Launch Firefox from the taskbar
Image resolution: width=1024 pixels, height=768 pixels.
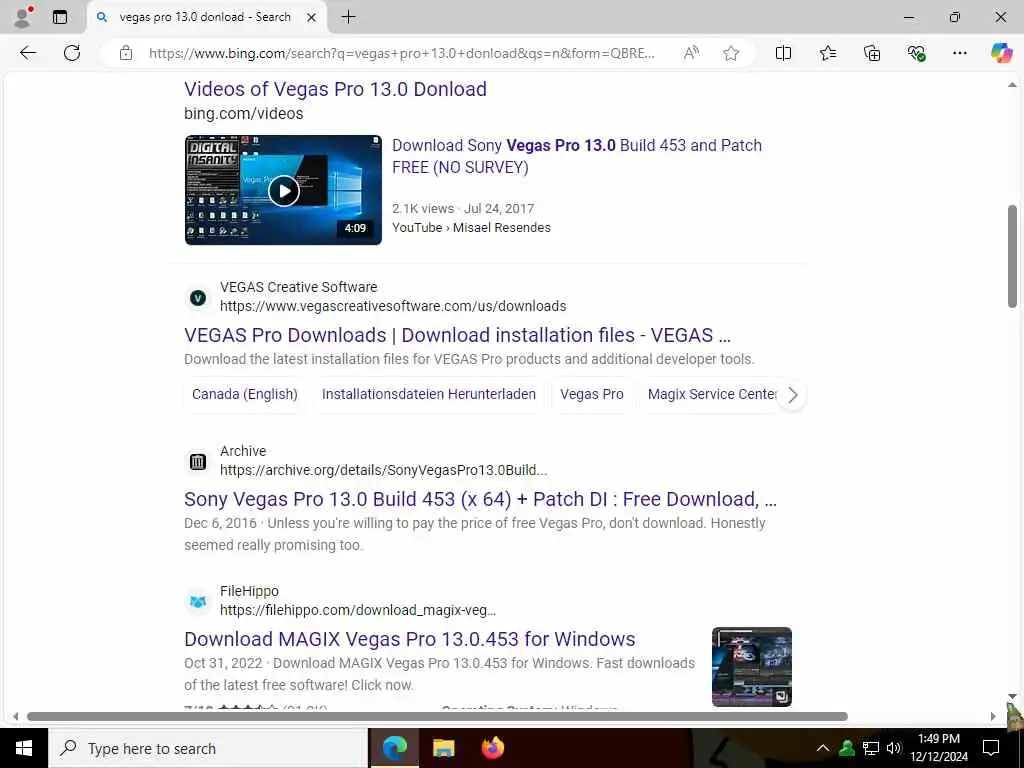493,748
